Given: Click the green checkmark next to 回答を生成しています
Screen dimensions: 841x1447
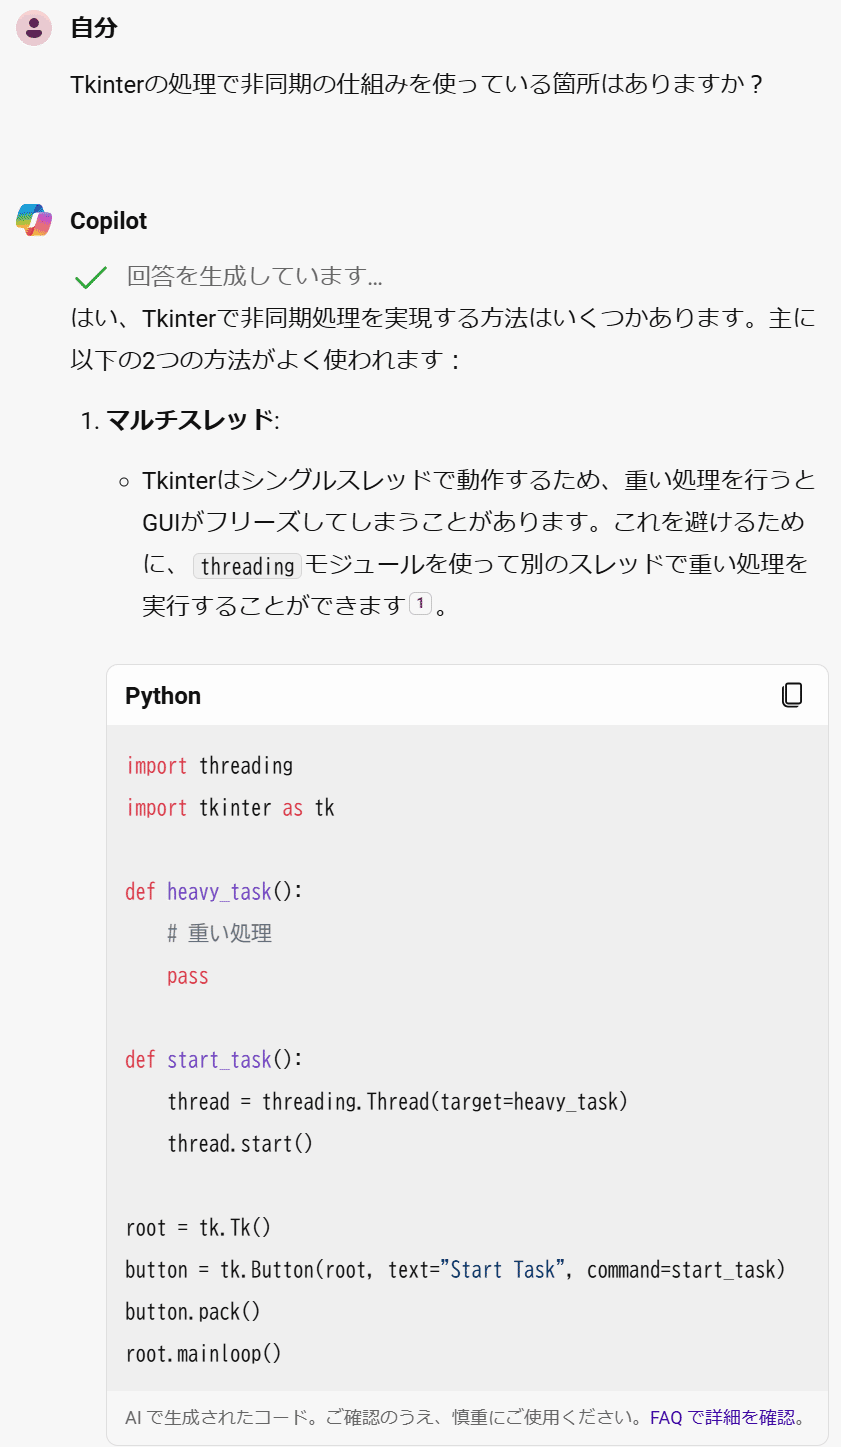Looking at the screenshot, I should point(90,275).
